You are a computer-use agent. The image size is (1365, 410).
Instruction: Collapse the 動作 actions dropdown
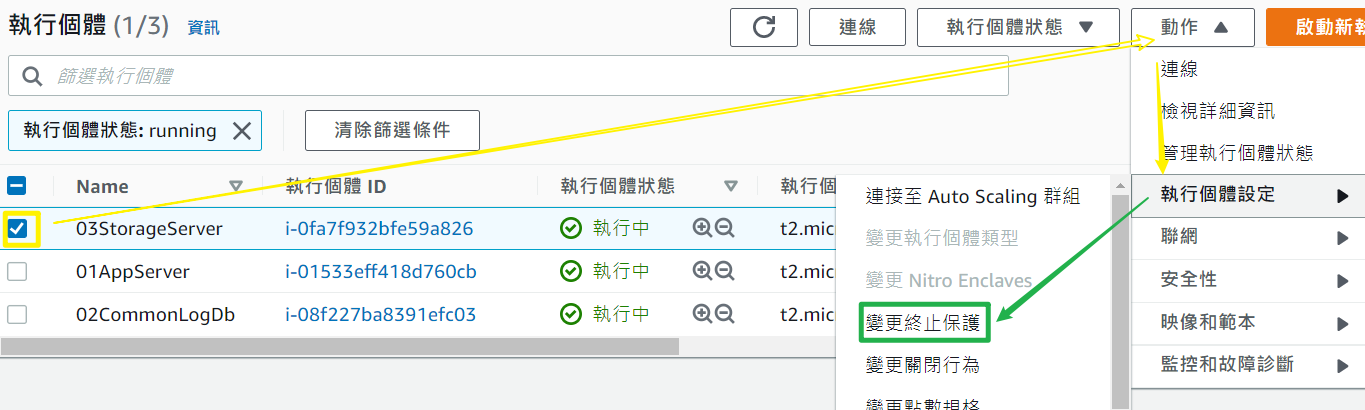[1193, 27]
